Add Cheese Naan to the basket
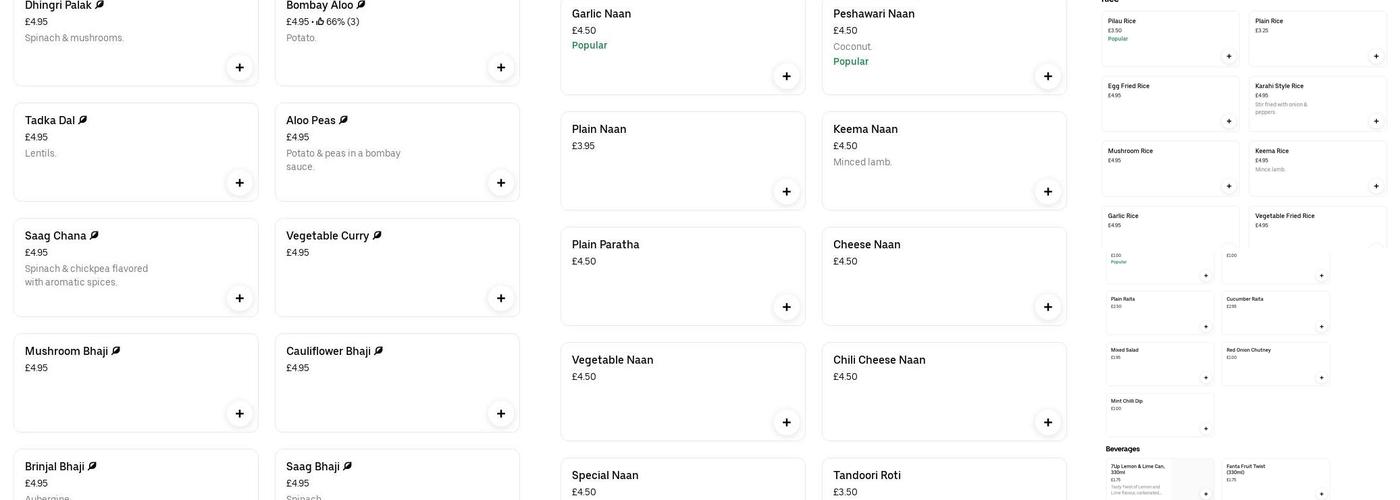 click(x=1048, y=307)
